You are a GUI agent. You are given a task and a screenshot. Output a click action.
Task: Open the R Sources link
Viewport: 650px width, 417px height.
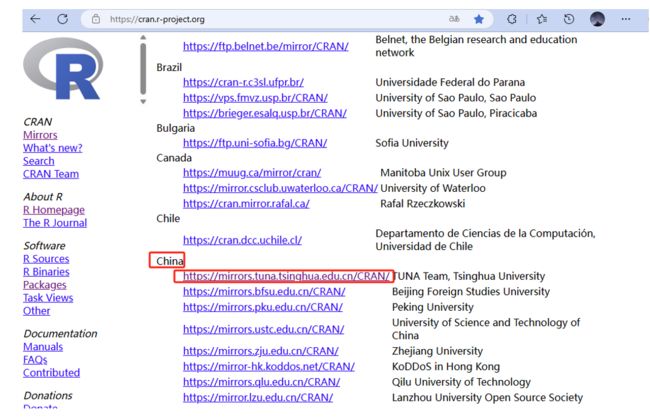[46, 259]
